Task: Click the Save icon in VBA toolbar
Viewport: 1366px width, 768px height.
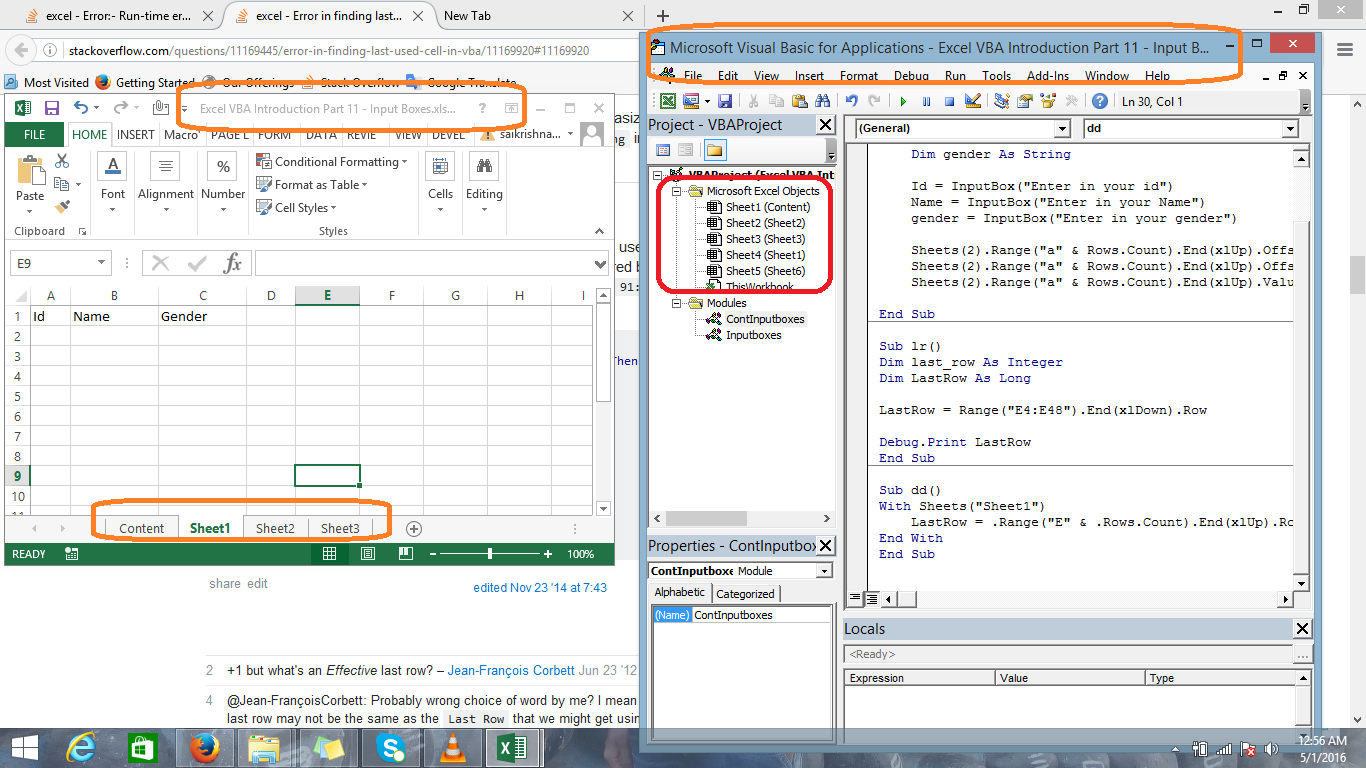Action: pyautogui.click(x=725, y=101)
